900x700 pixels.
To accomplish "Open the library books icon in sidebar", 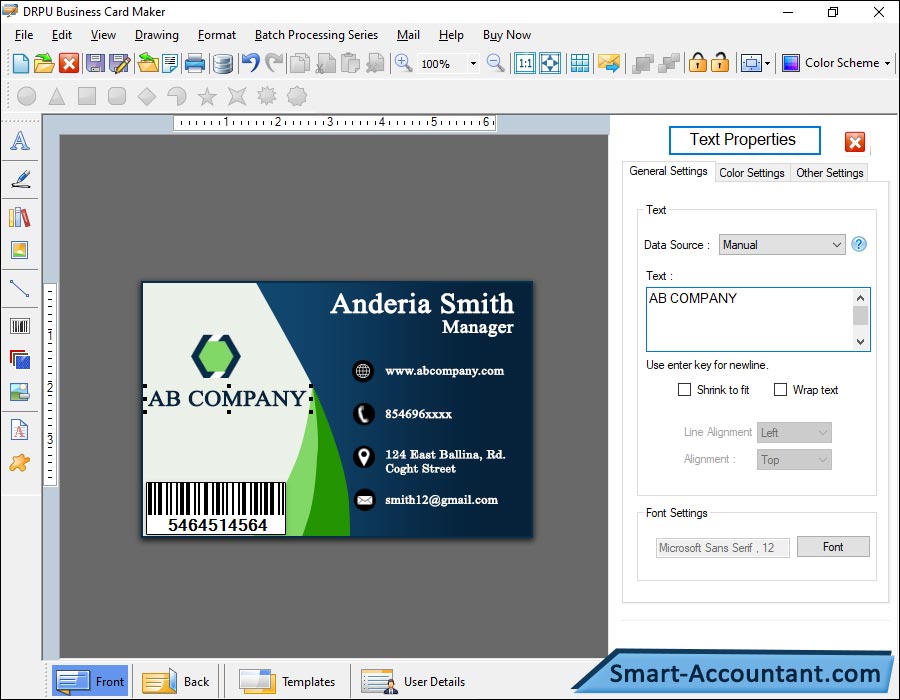I will (x=20, y=217).
